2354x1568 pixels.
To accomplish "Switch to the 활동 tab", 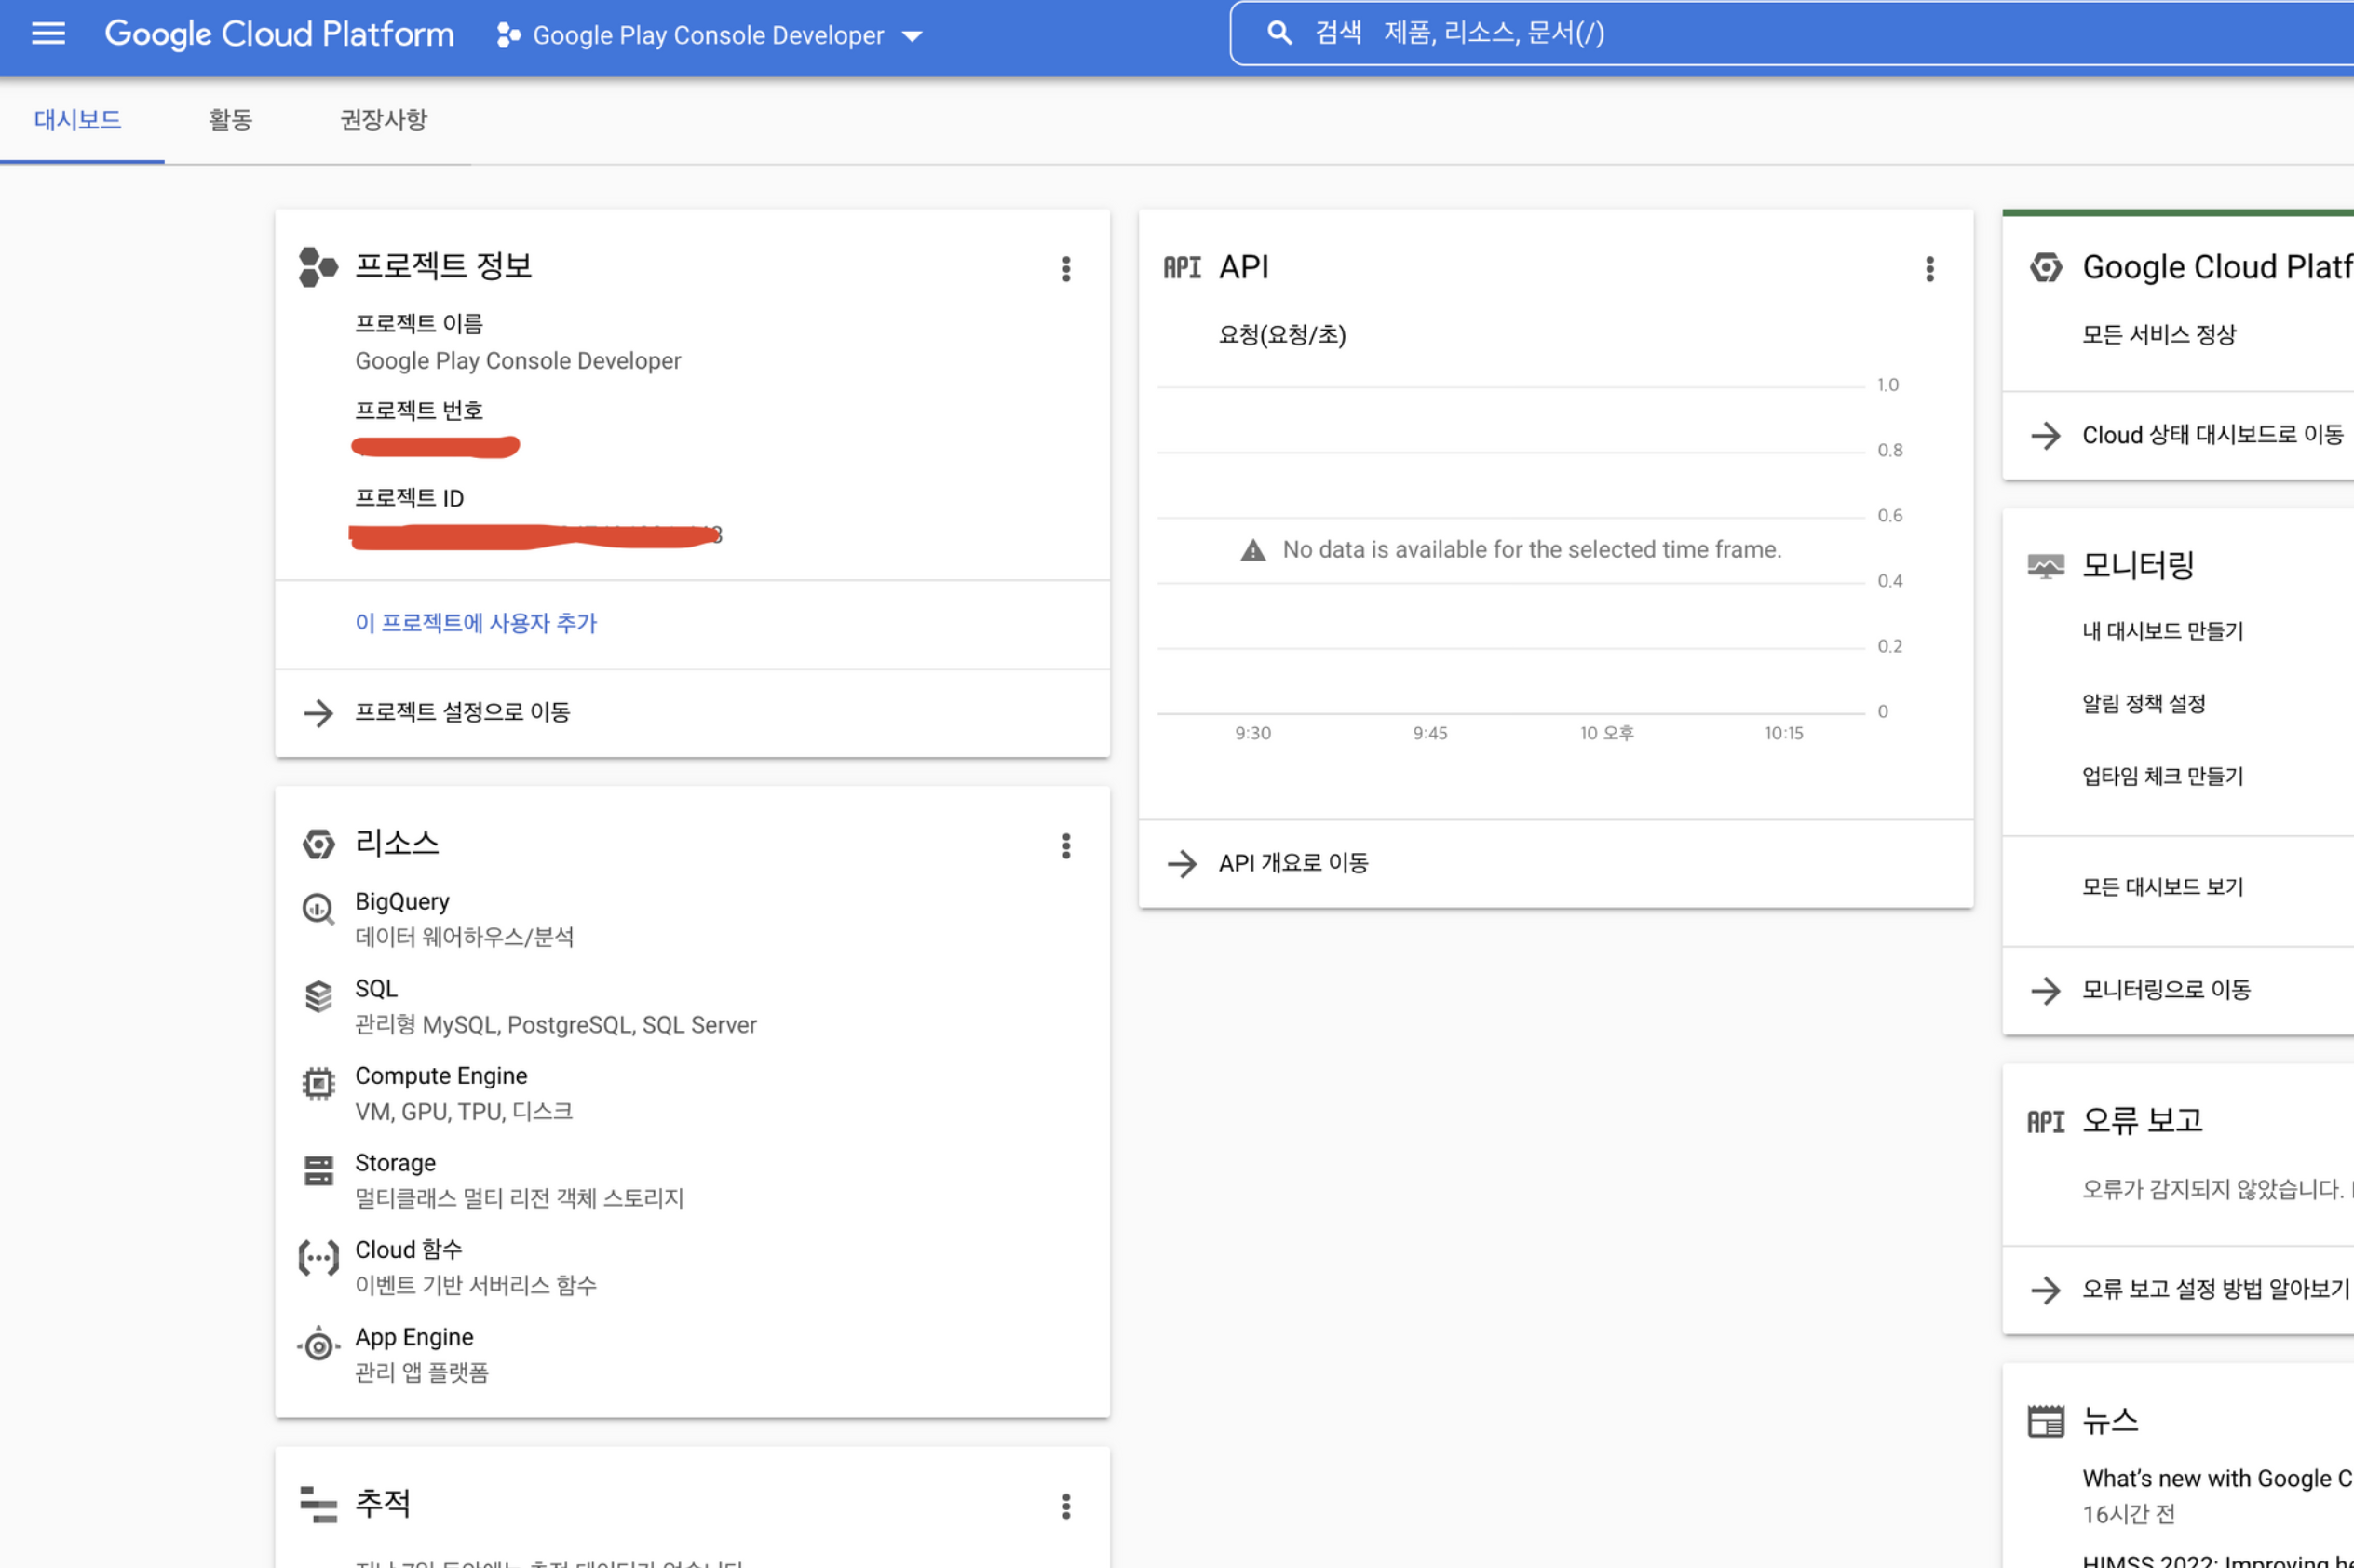I will [x=230, y=120].
